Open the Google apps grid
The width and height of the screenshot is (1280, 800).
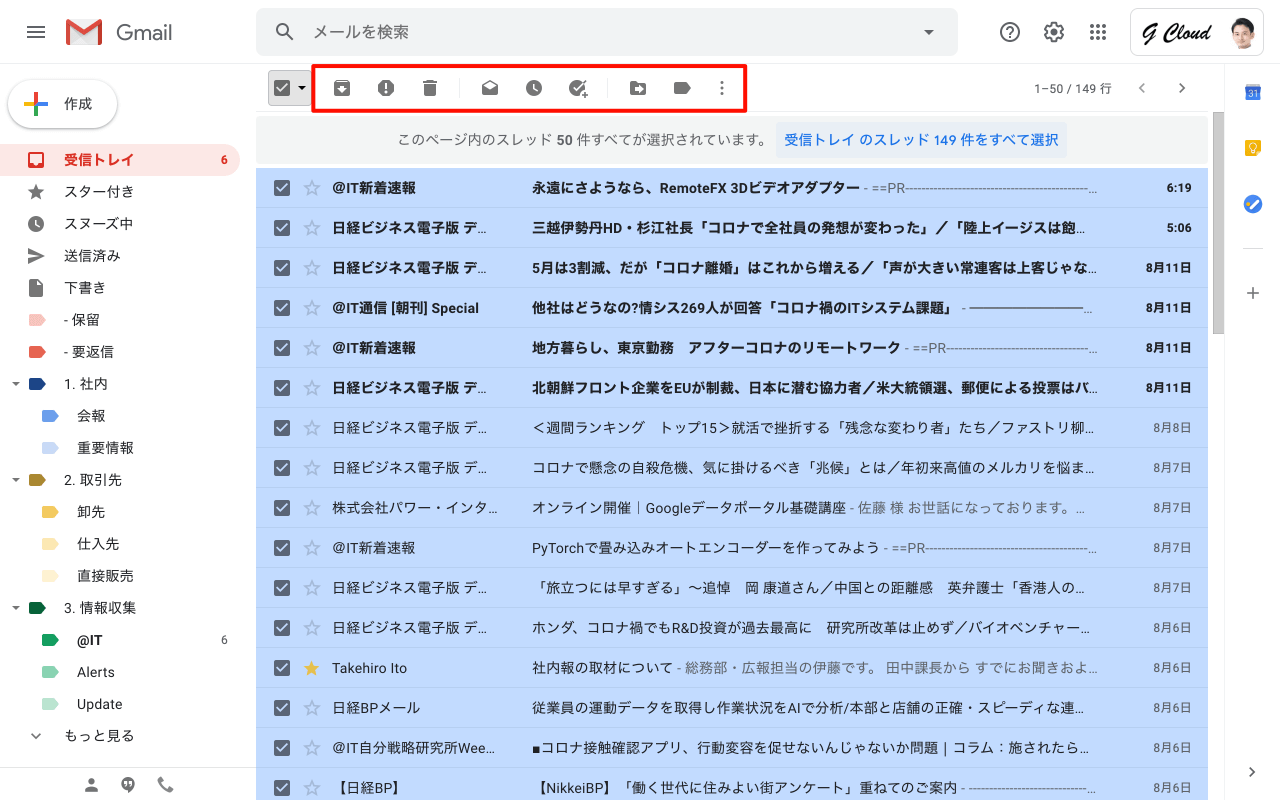[x=1098, y=32]
